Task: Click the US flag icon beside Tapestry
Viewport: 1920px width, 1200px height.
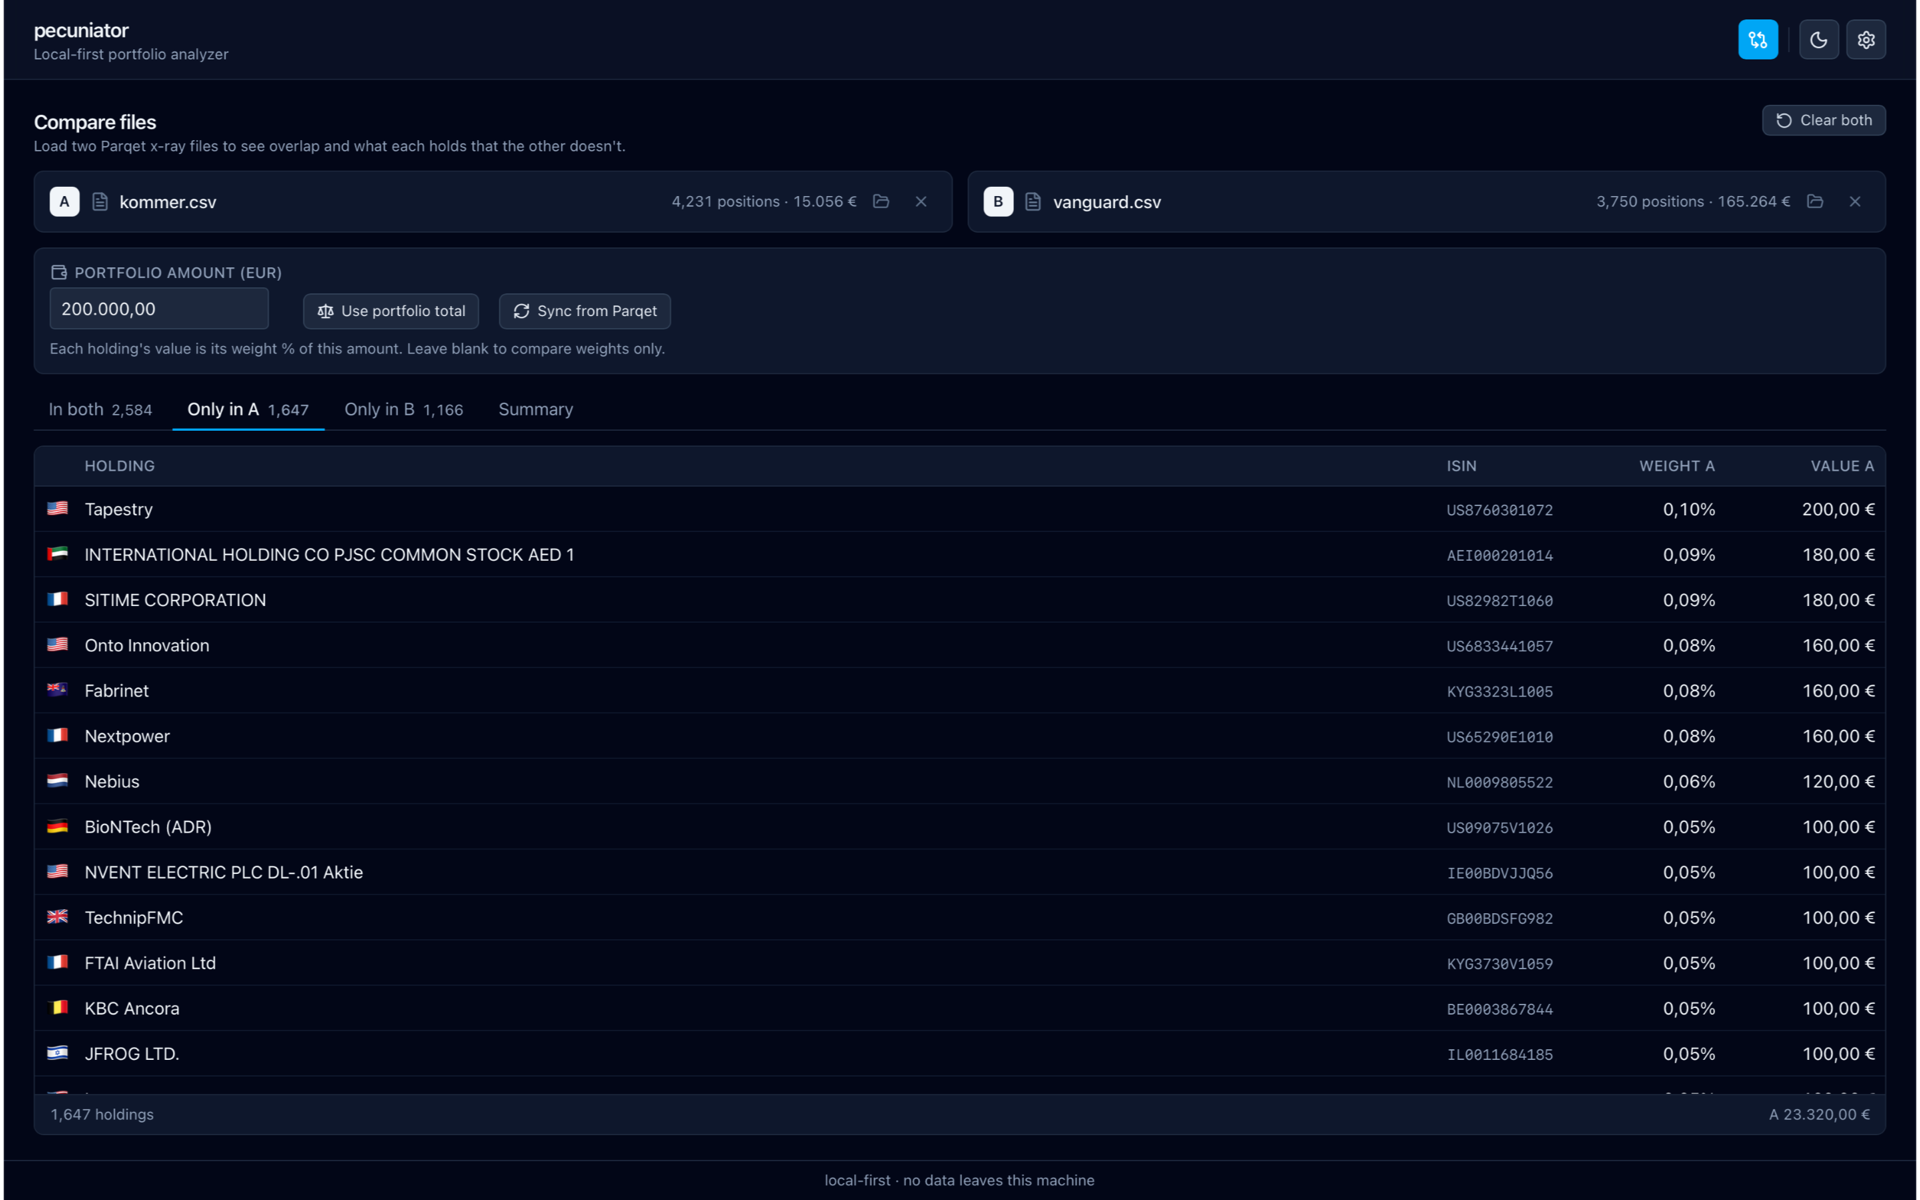Action: [x=58, y=508]
